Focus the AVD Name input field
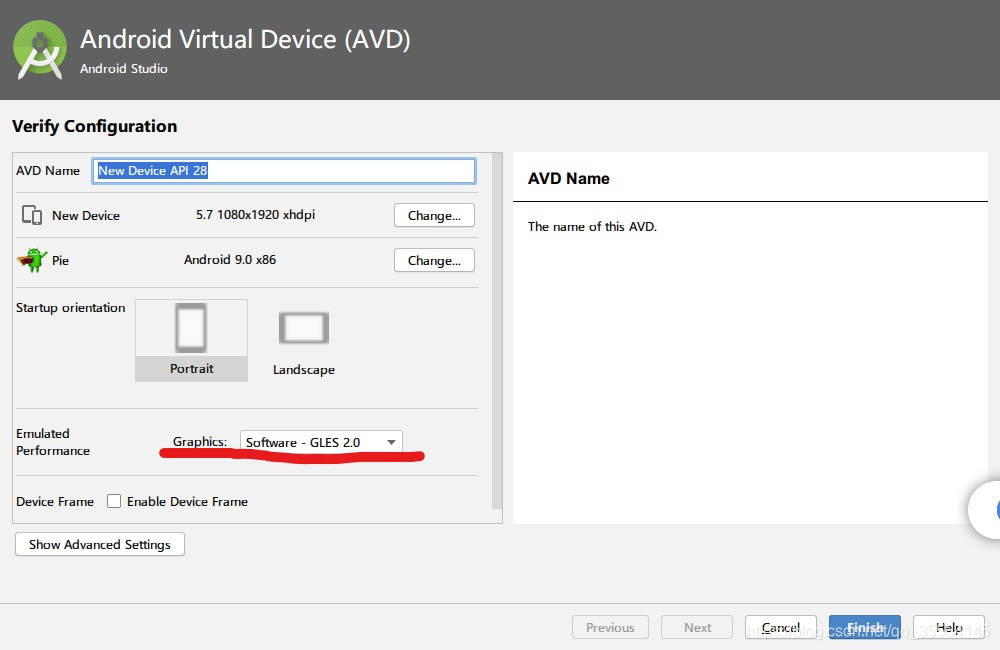1000x650 pixels. pos(284,170)
